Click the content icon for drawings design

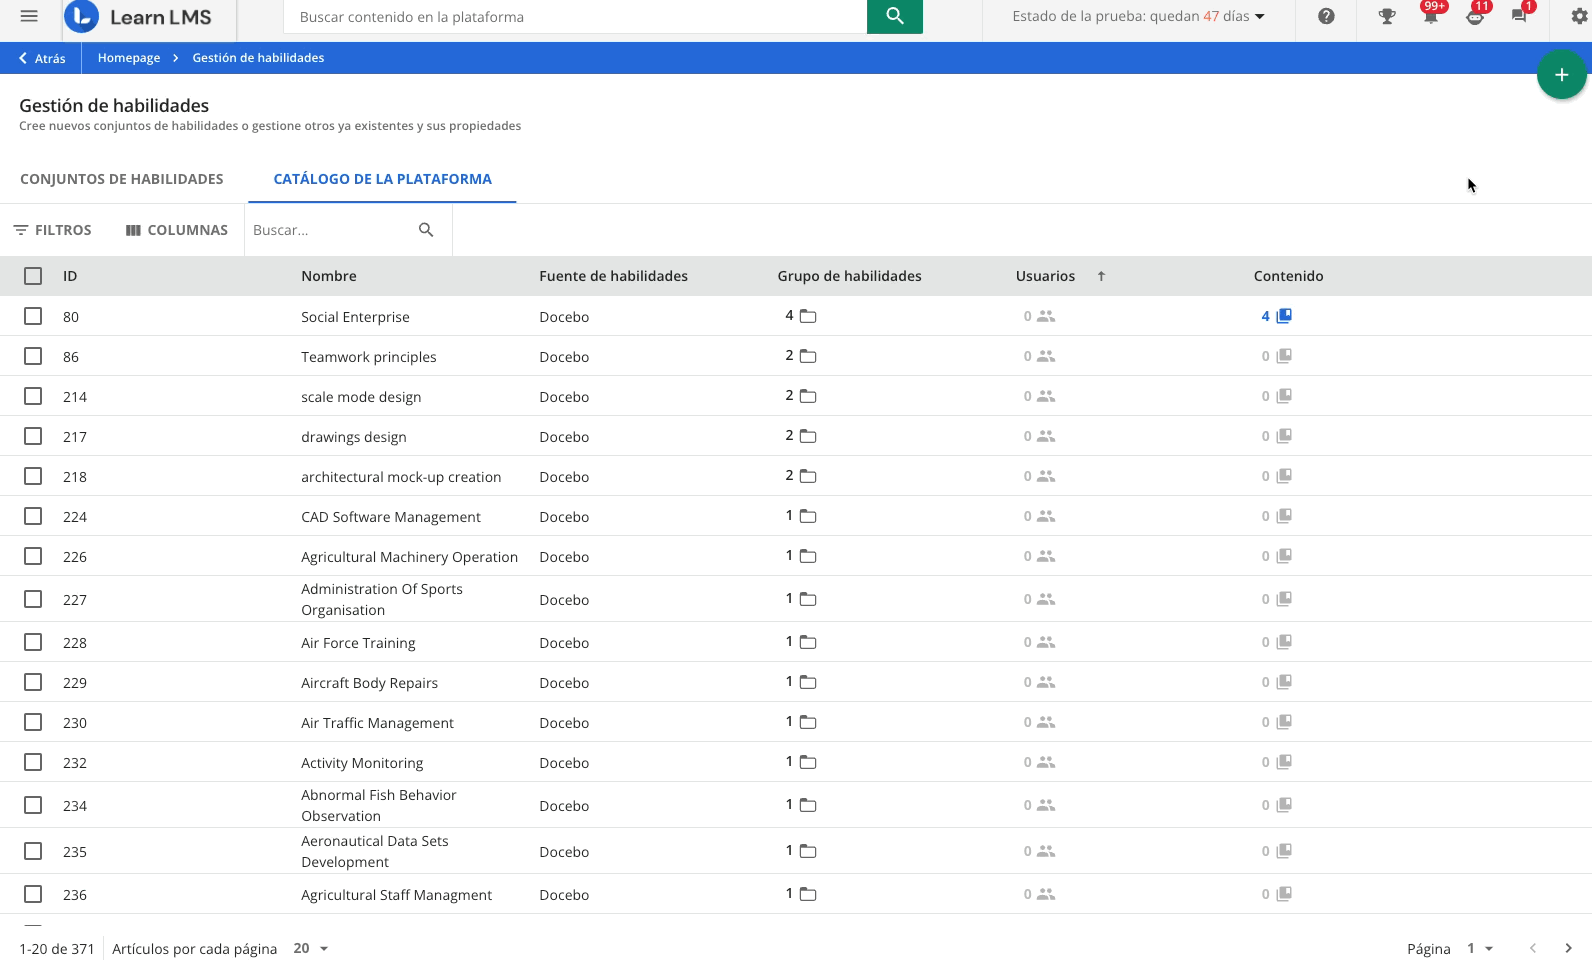coord(1285,436)
